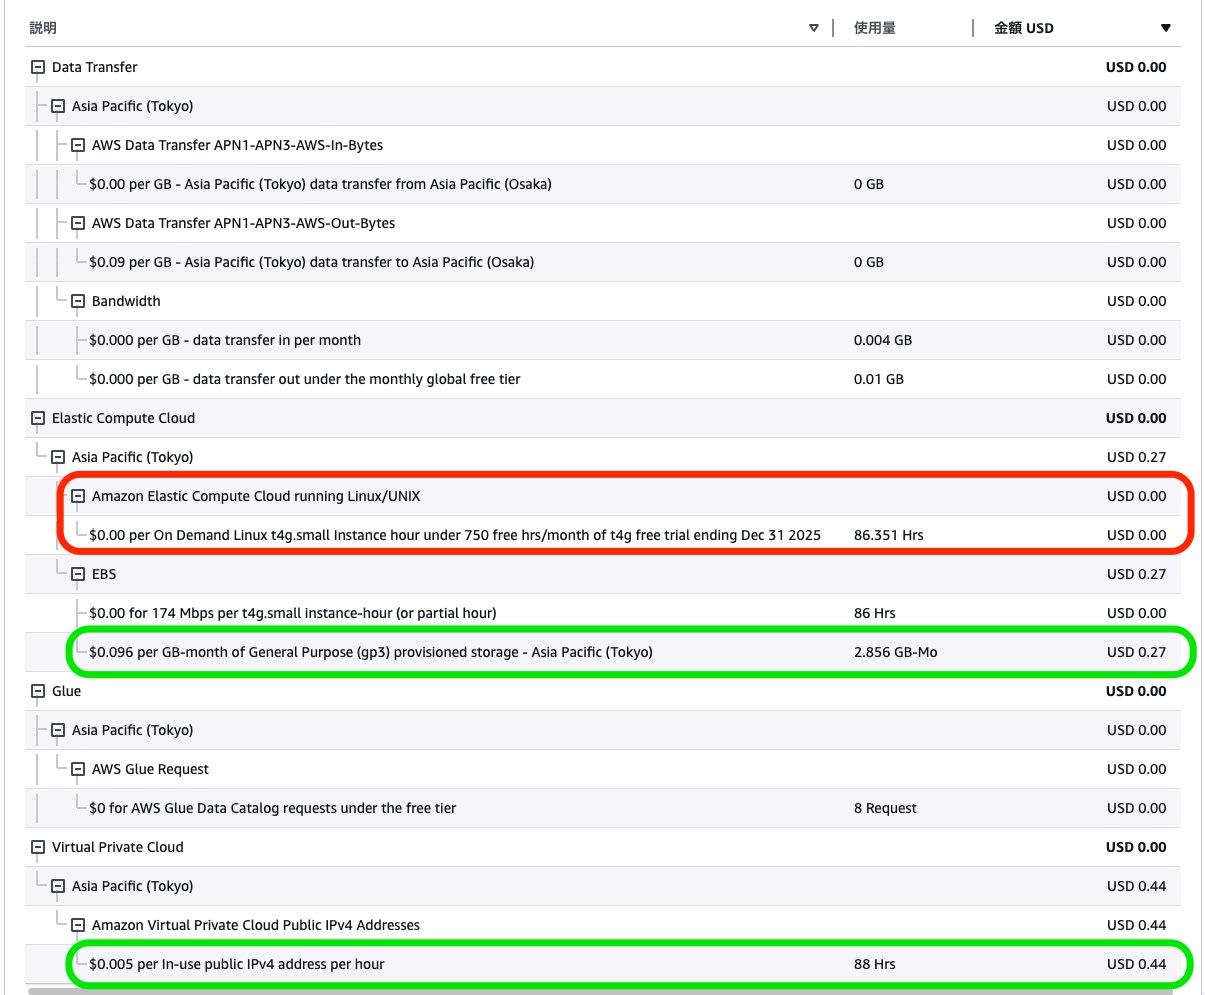Image resolution: width=1205 pixels, height=995 pixels.
Task: Click USD 0.27 amount in gp3 storage row
Action: point(1136,652)
